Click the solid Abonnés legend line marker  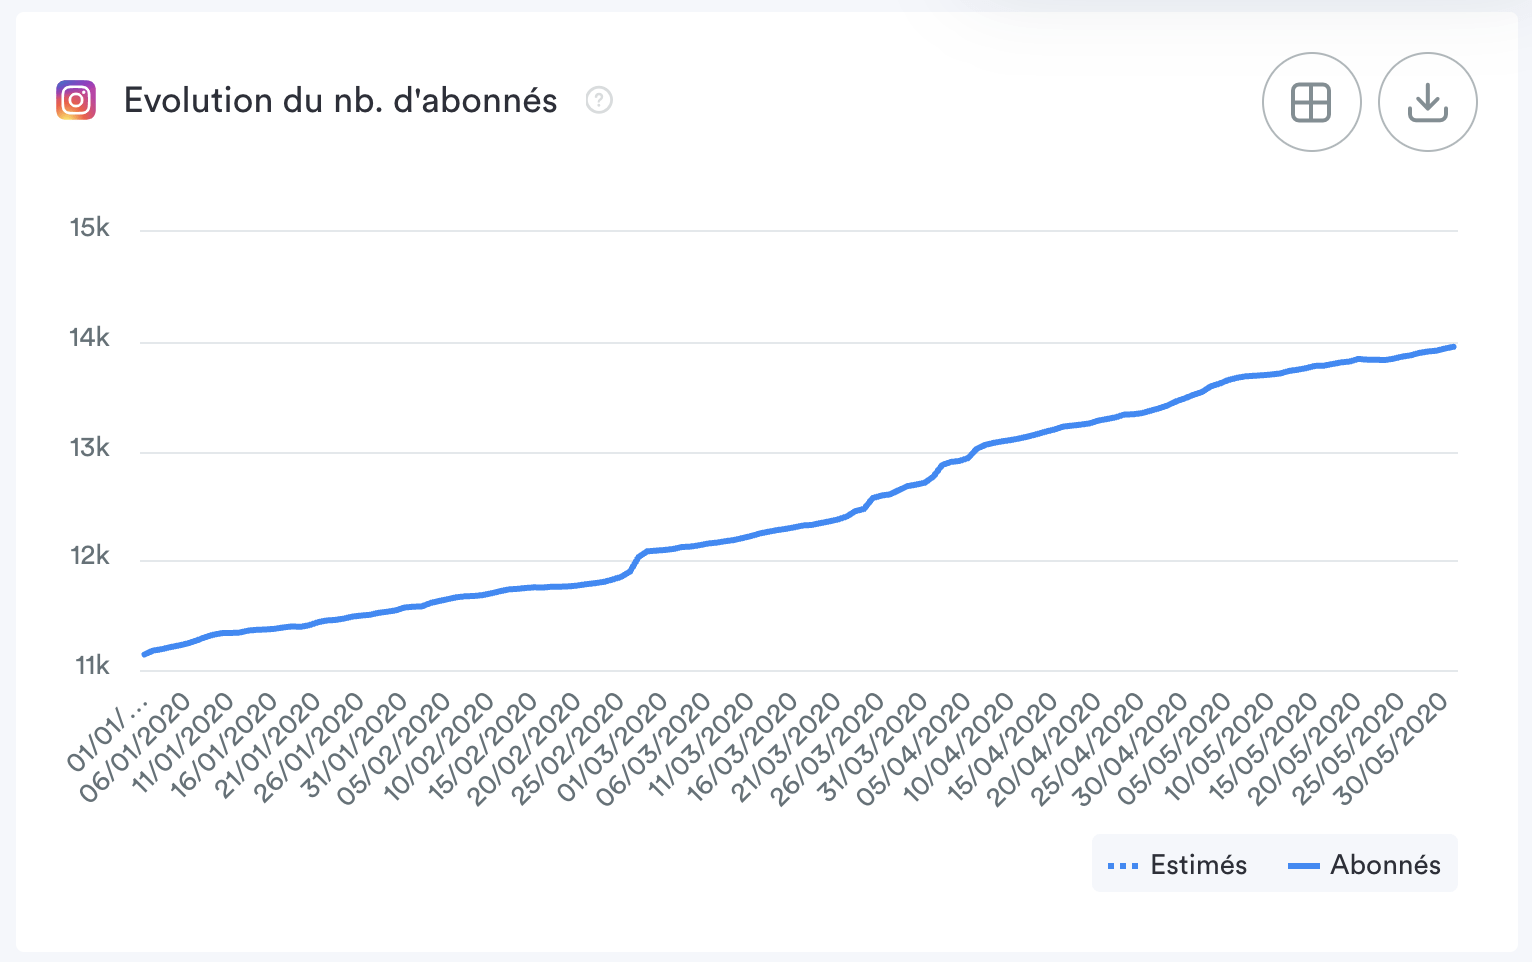[x=1303, y=865]
